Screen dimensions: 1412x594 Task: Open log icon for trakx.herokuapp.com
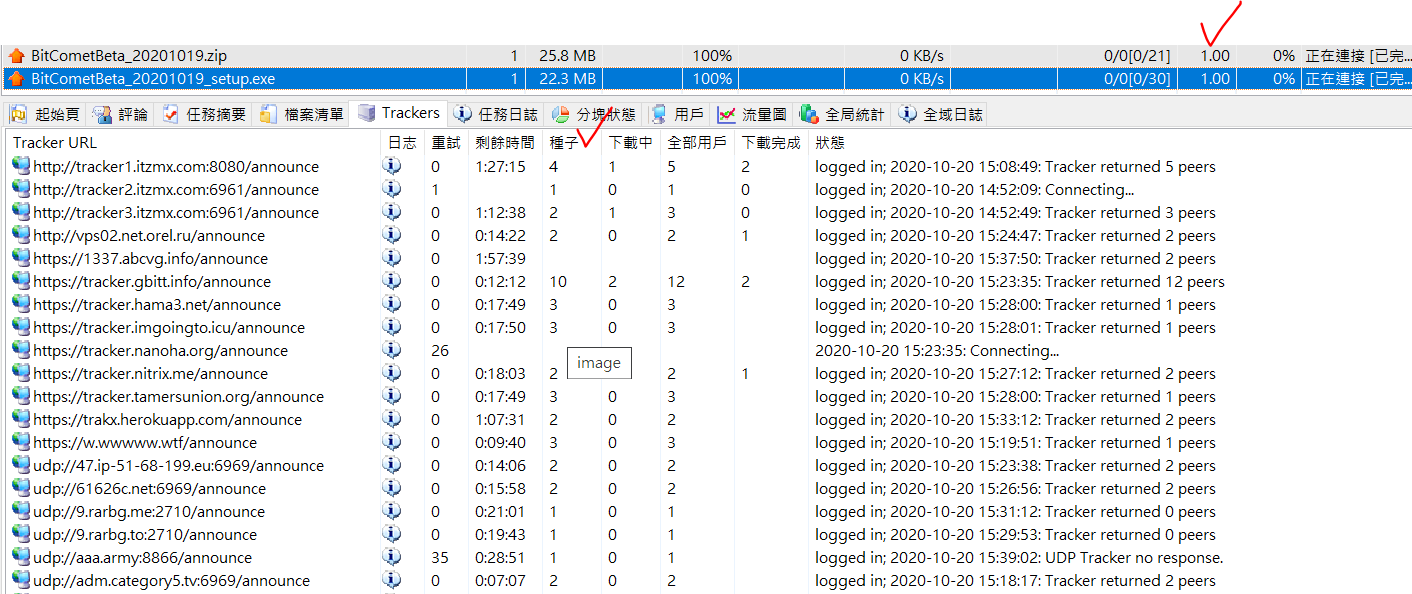392,419
